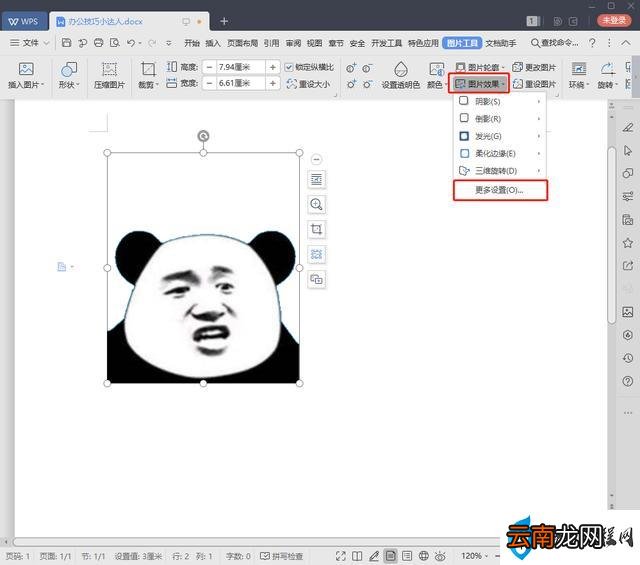
Task: Click the Print Preview icon
Action: pyautogui.click(x=115, y=42)
